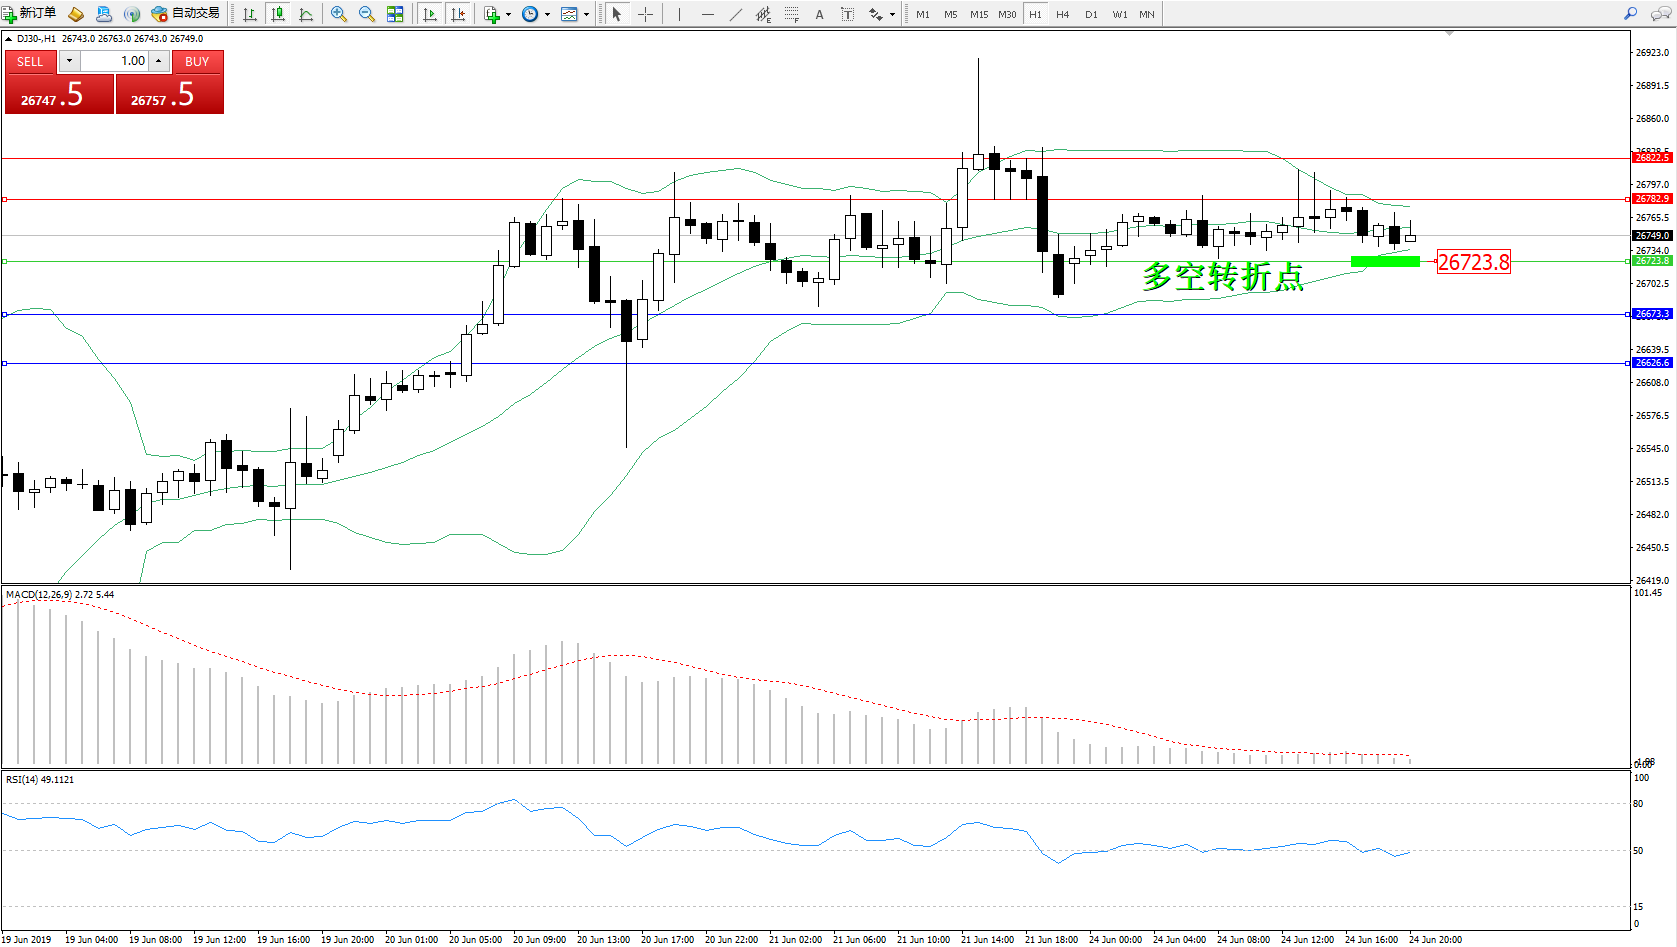Open the chart templates dropdown
1677x947 pixels.
point(575,14)
